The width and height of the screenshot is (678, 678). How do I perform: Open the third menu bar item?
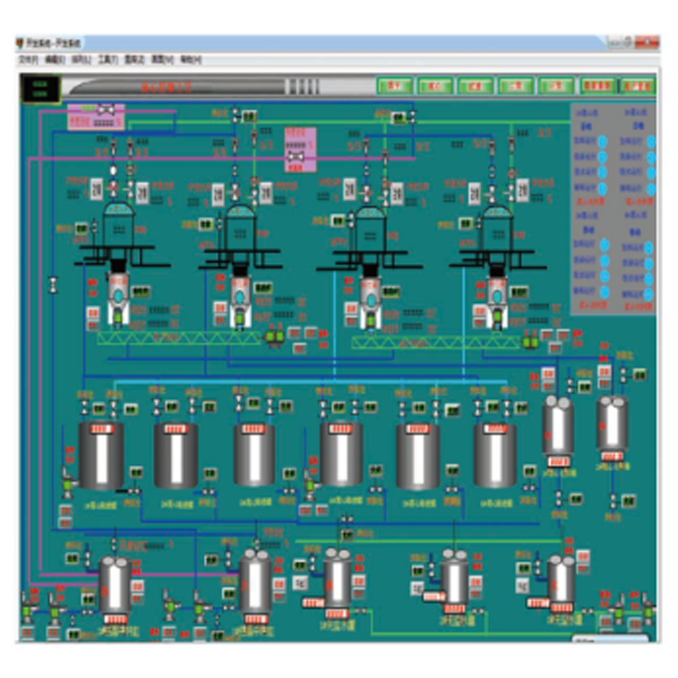[x=81, y=60]
